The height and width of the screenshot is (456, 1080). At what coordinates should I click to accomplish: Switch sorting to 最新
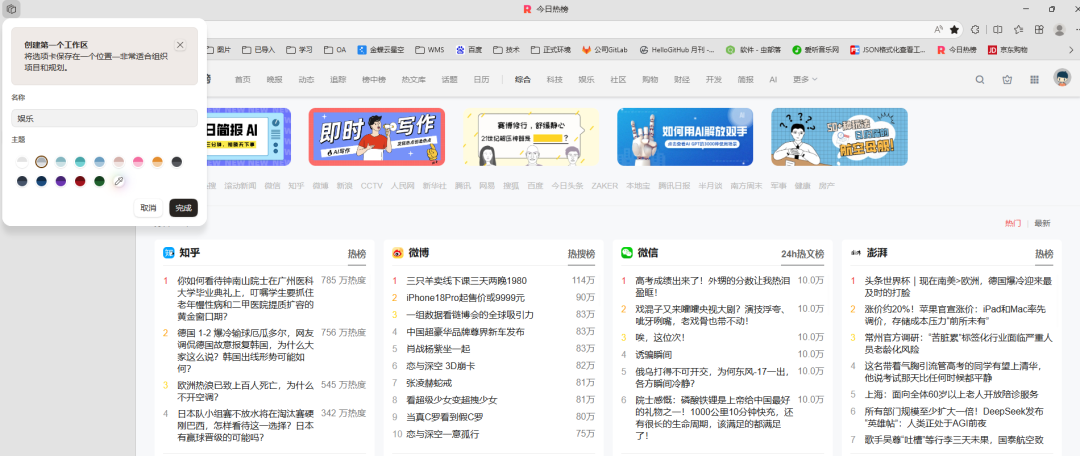click(x=1042, y=224)
